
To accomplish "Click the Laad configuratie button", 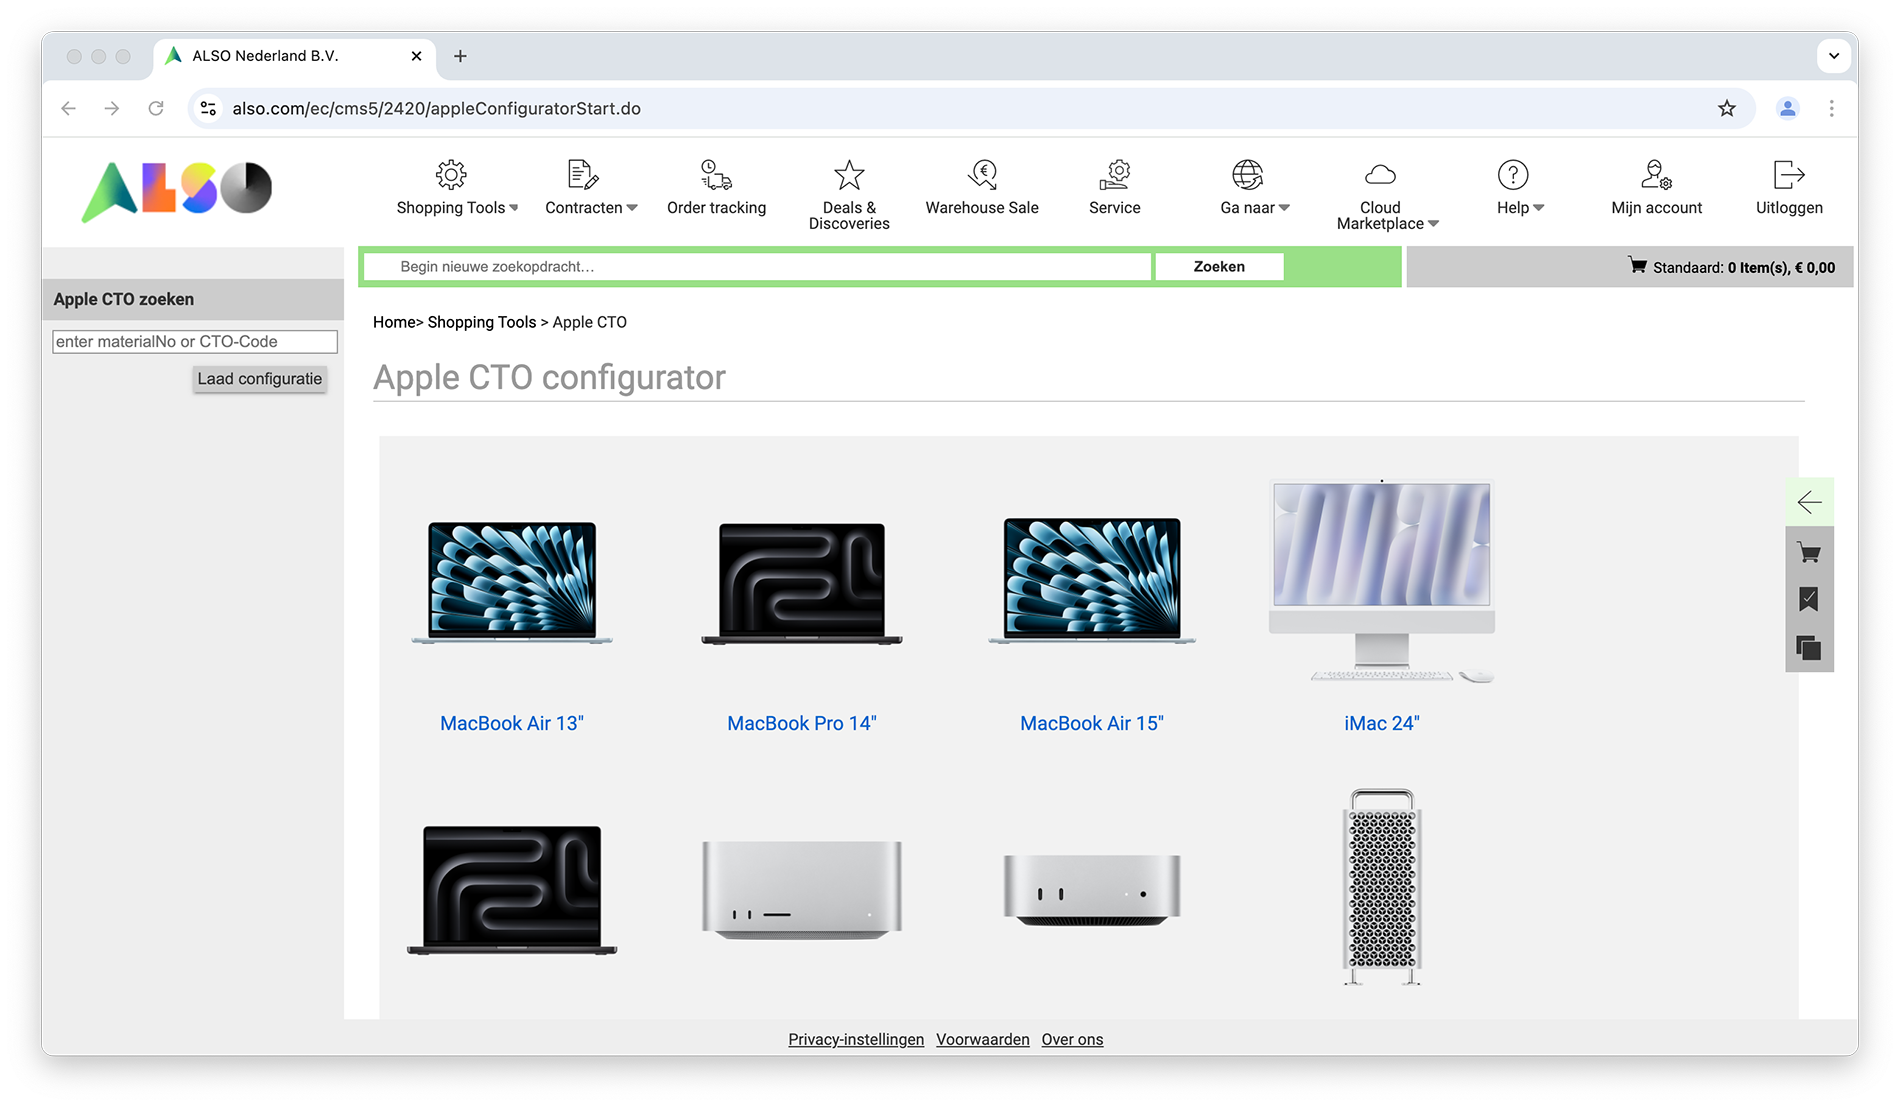I will (259, 379).
